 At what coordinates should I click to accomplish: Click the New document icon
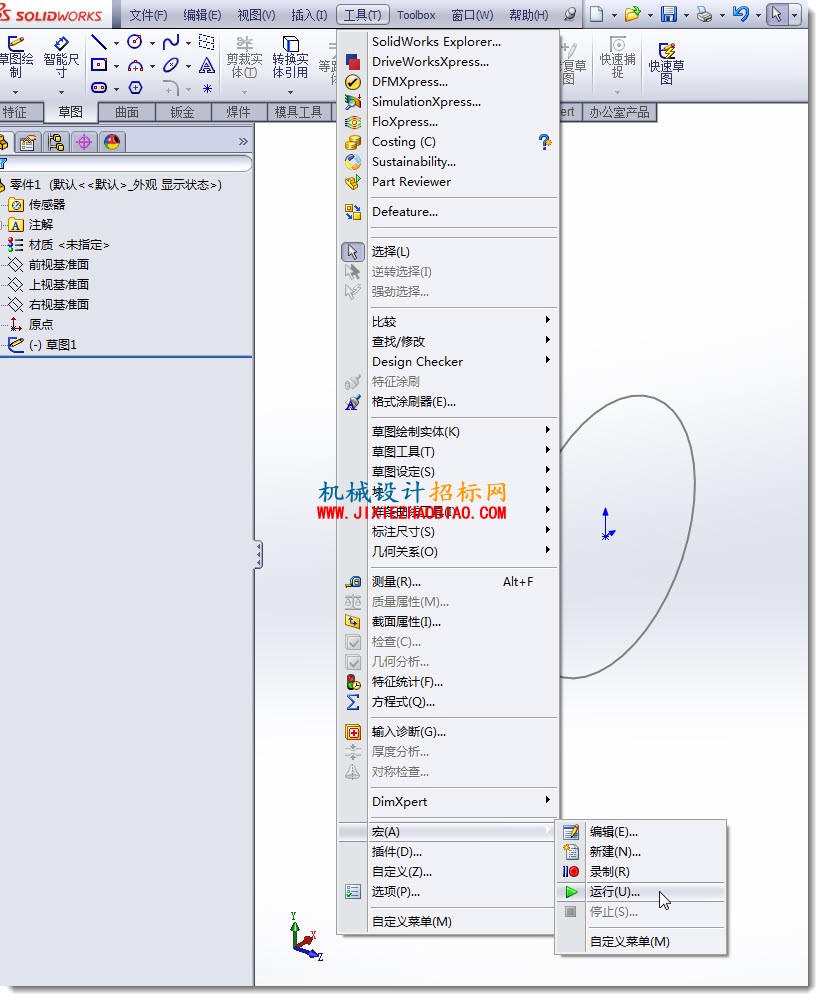click(x=596, y=14)
